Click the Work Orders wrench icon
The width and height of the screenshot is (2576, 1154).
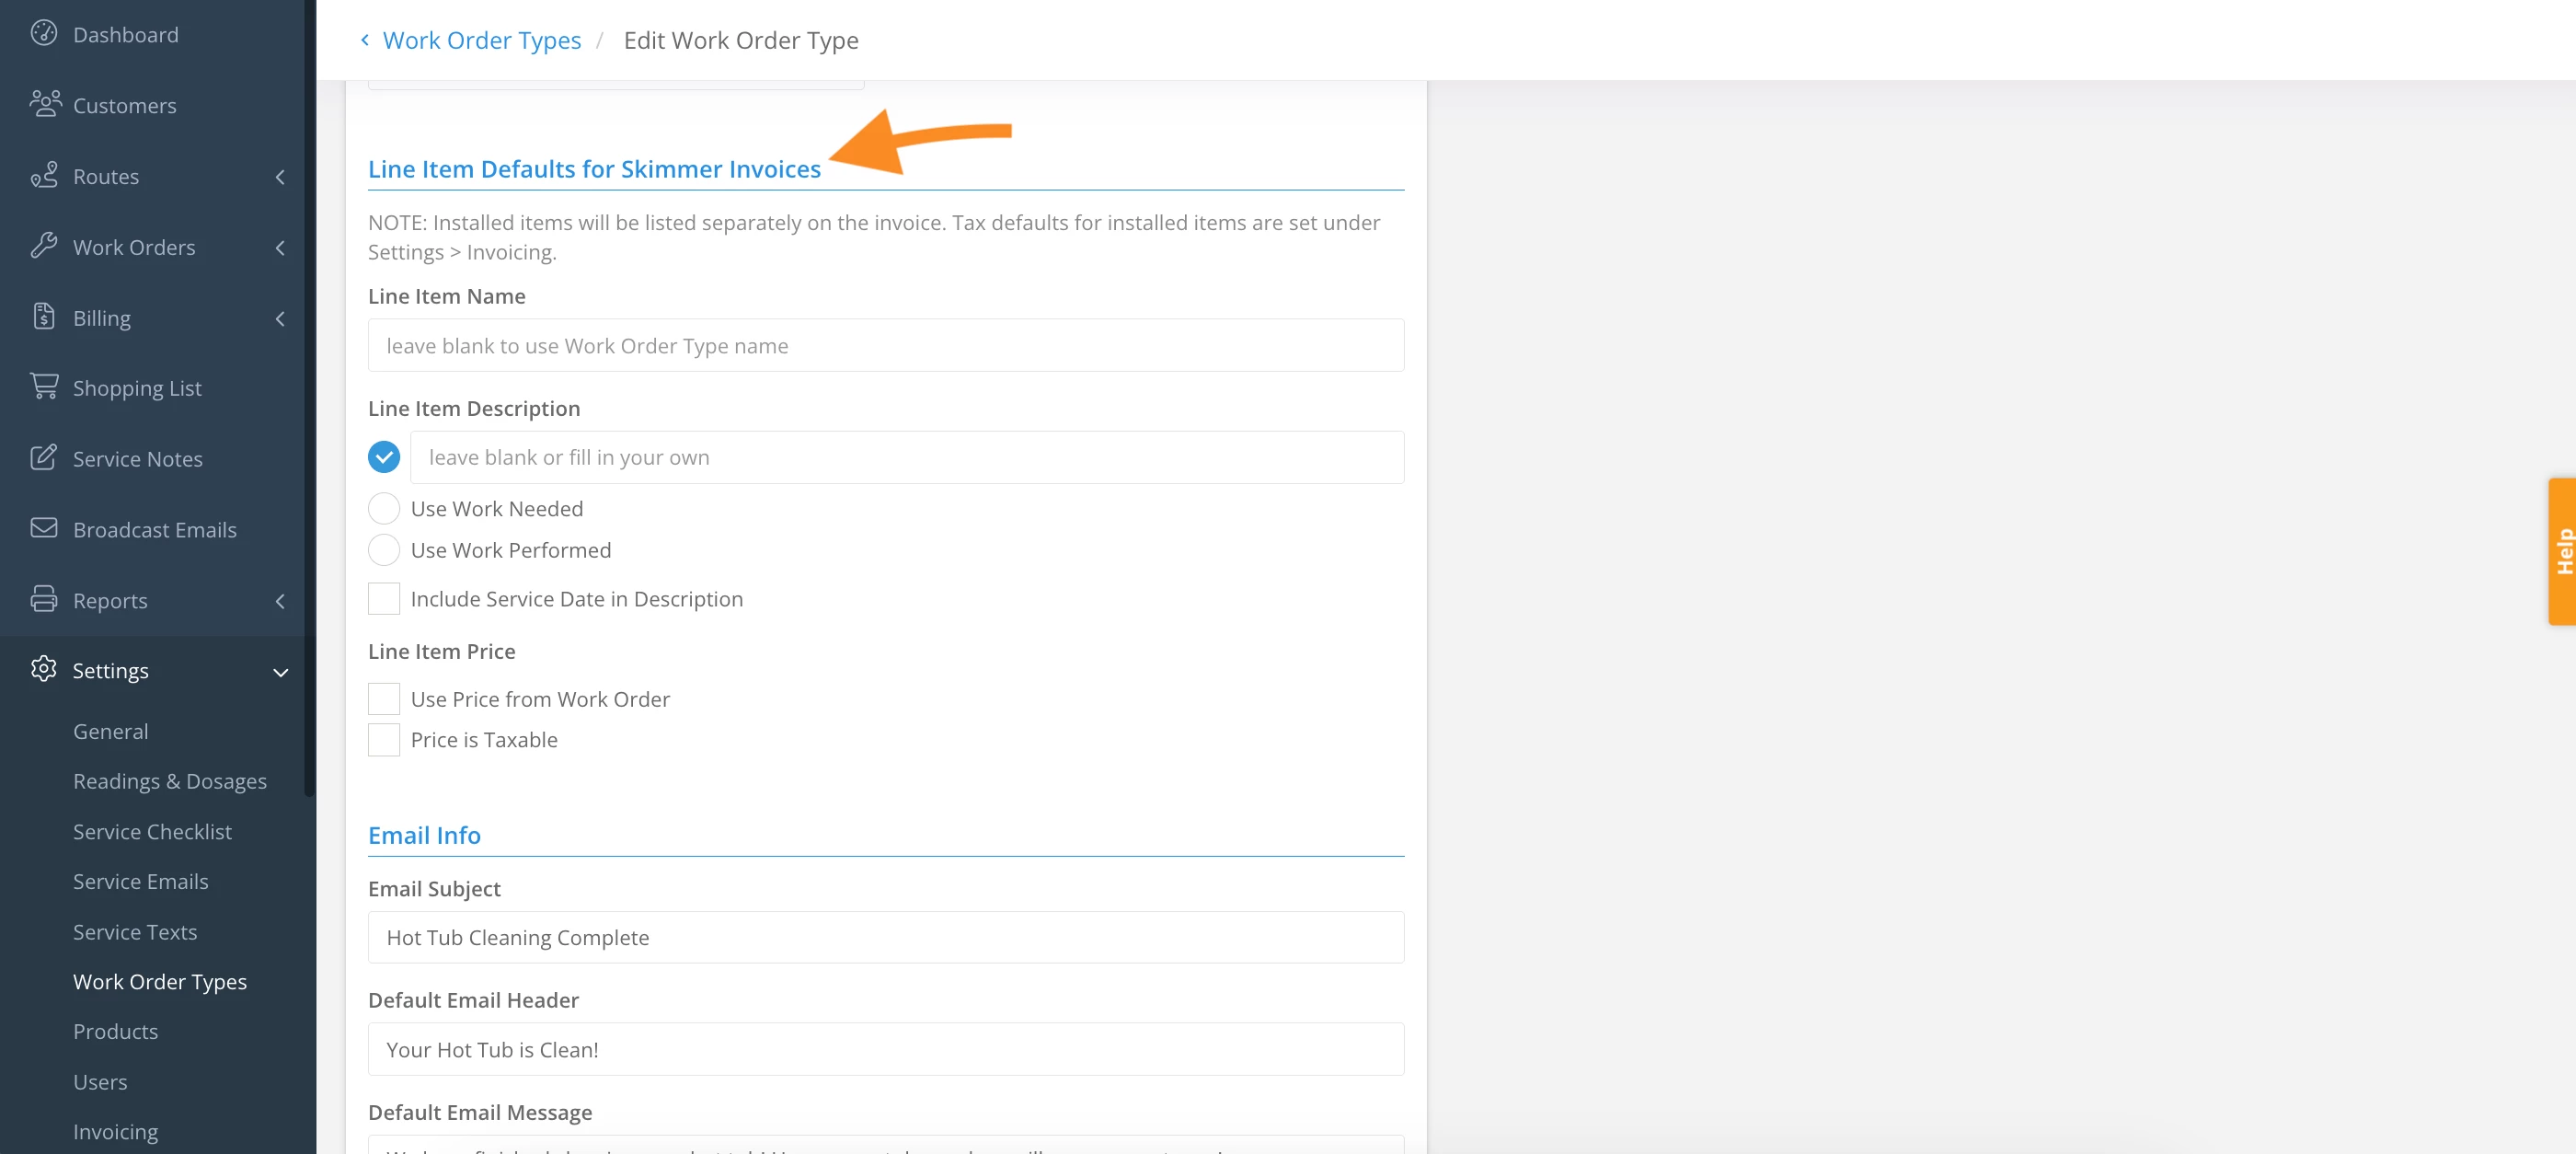[43, 246]
